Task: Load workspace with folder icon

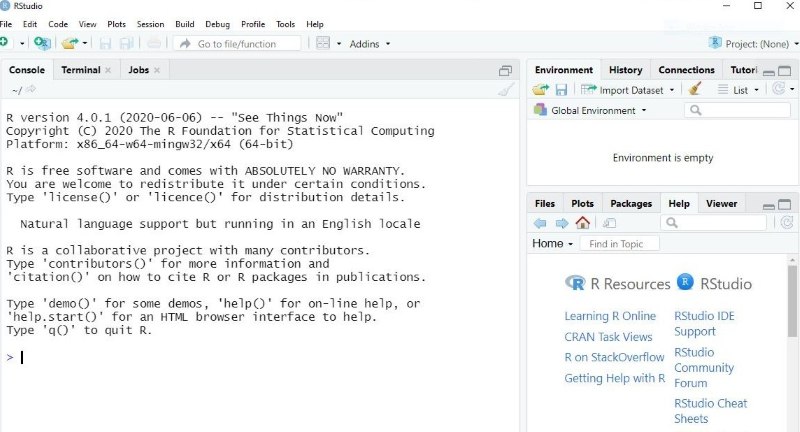Action: 540,90
